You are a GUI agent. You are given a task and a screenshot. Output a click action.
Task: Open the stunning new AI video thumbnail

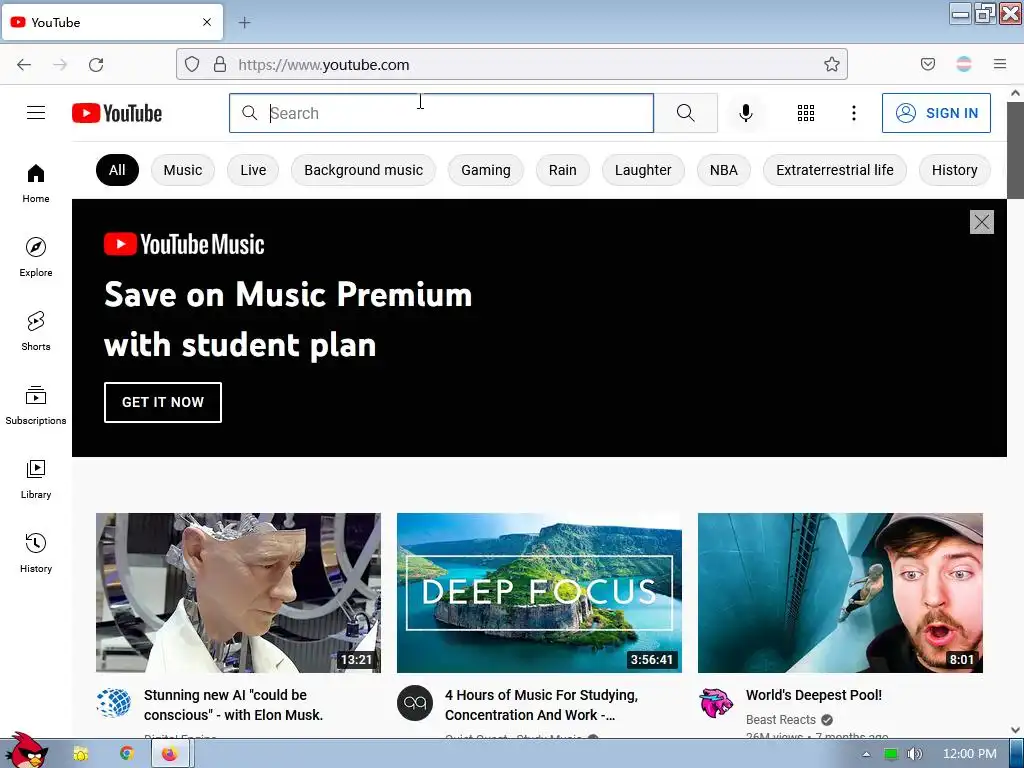click(x=238, y=592)
